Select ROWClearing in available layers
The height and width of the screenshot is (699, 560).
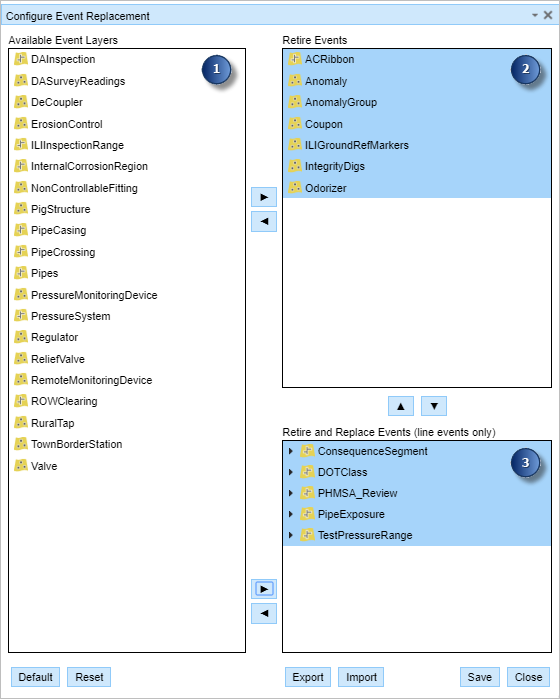127,401
